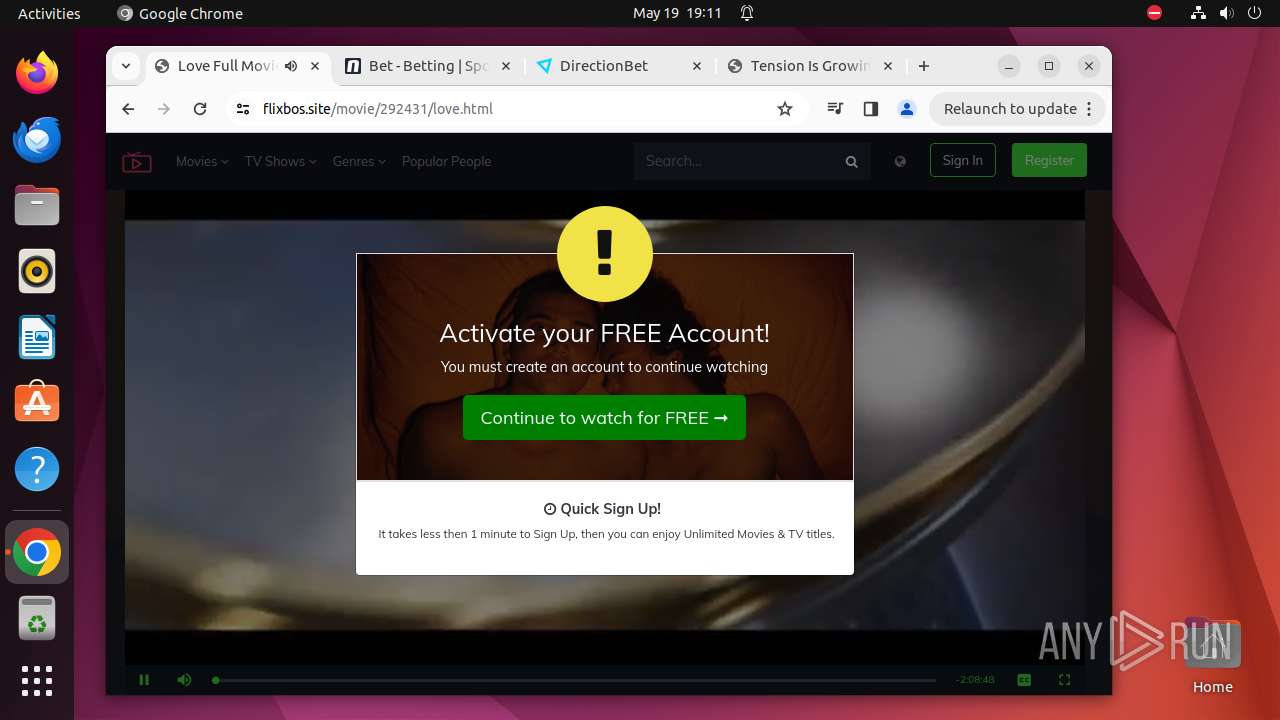Open LibreOffice Writer from dock
The width and height of the screenshot is (1280, 720).
tap(37, 338)
